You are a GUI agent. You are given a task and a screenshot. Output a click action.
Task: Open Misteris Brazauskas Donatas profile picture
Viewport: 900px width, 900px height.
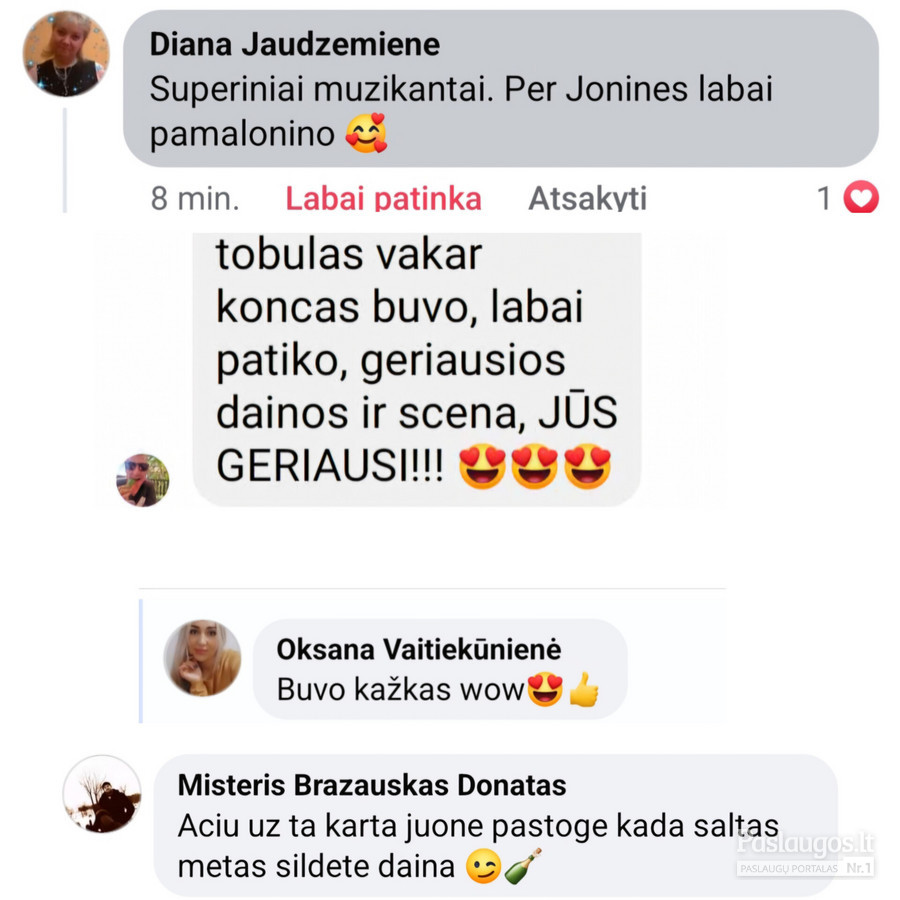pos(102,794)
